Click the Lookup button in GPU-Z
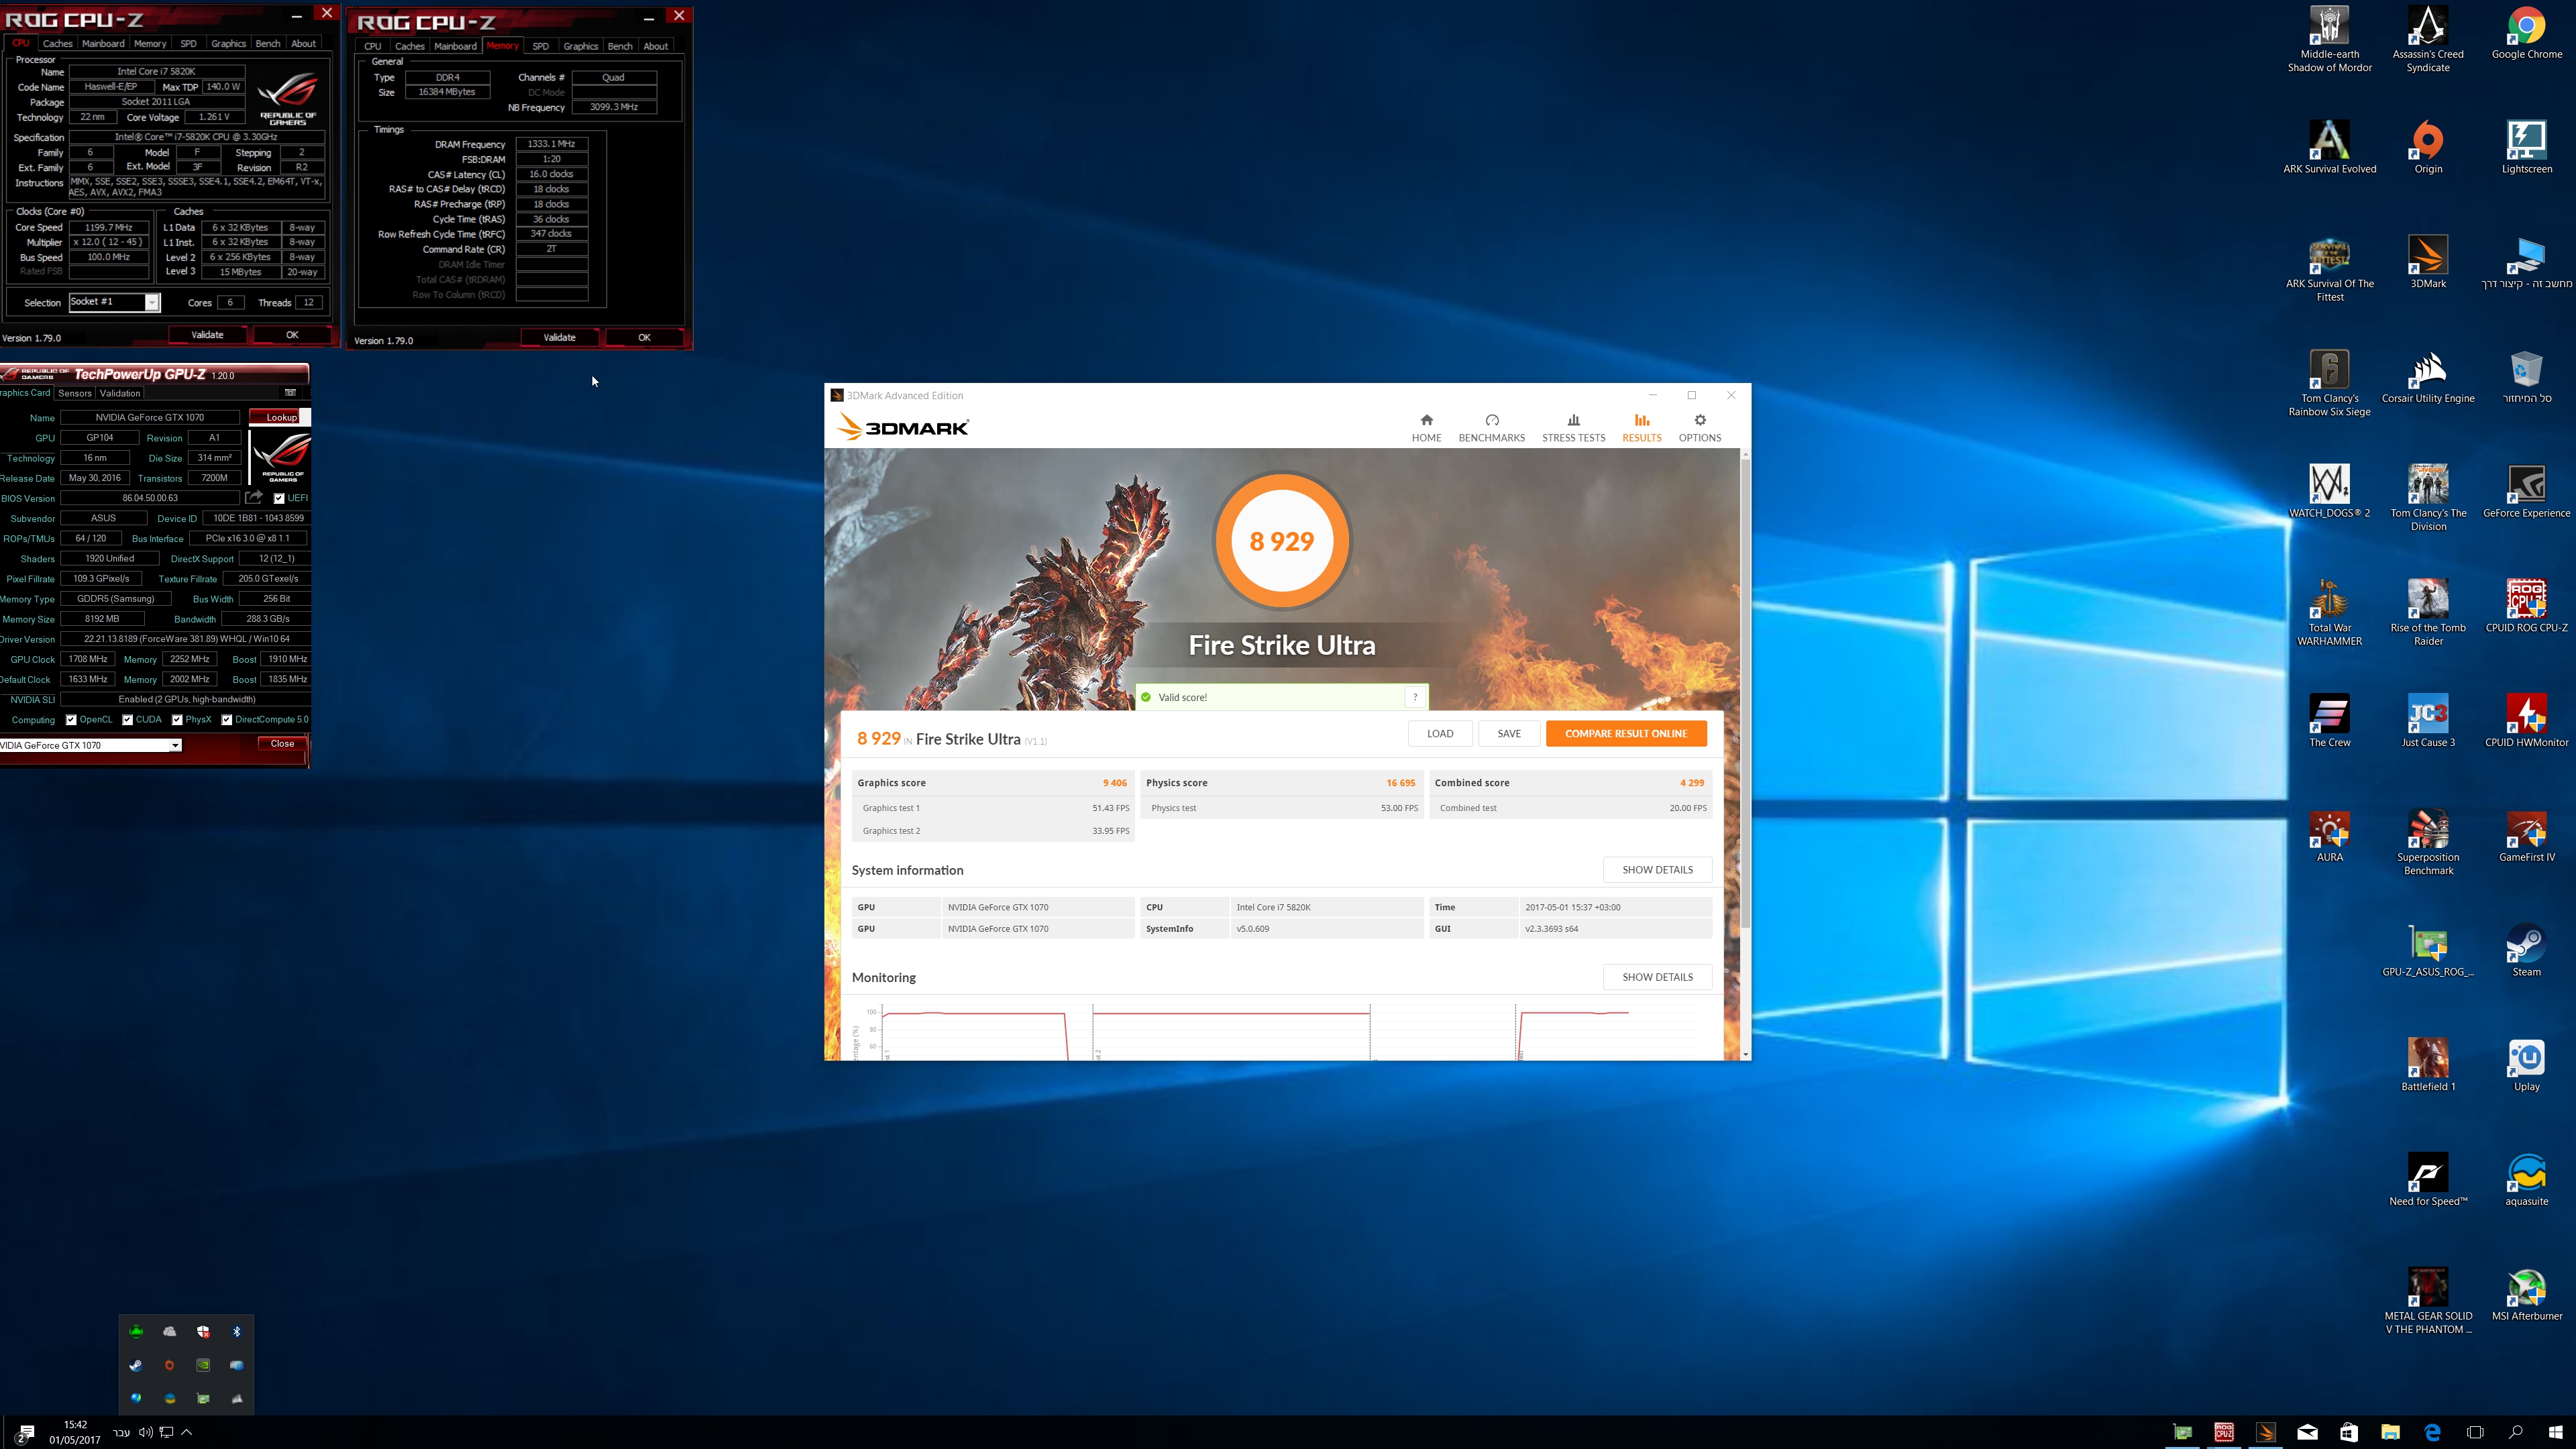Screen dimensions: 2576x1449 click(x=280, y=417)
